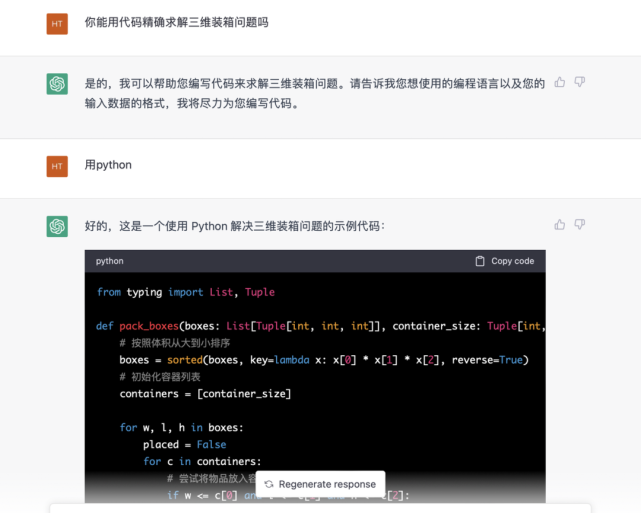This screenshot has width=641, height=513.
Task: Click the ChatGPT logo beside the code reply
Action: point(57,226)
